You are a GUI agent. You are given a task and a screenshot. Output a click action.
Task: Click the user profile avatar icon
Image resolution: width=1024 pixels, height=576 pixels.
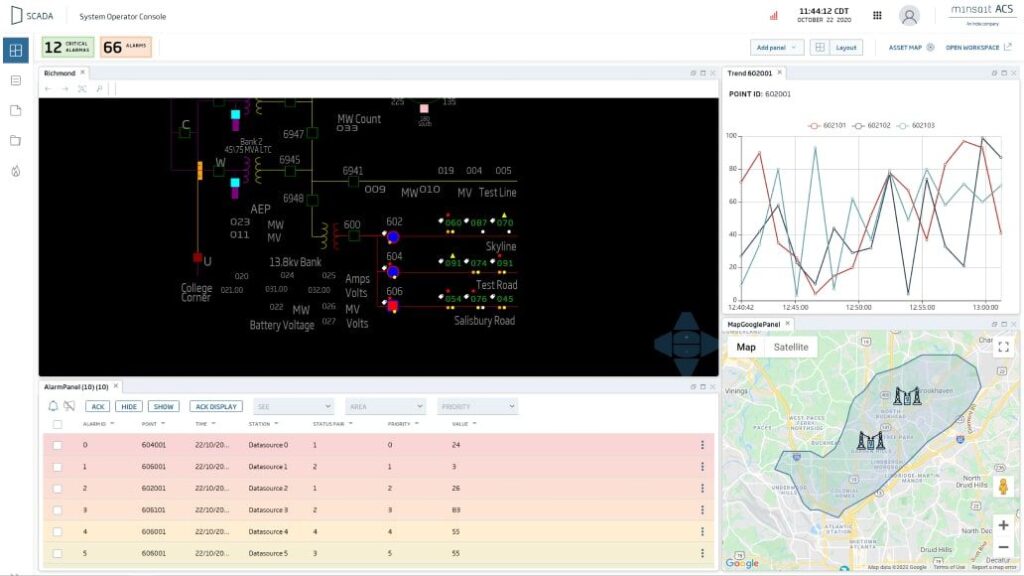pyautogui.click(x=909, y=16)
